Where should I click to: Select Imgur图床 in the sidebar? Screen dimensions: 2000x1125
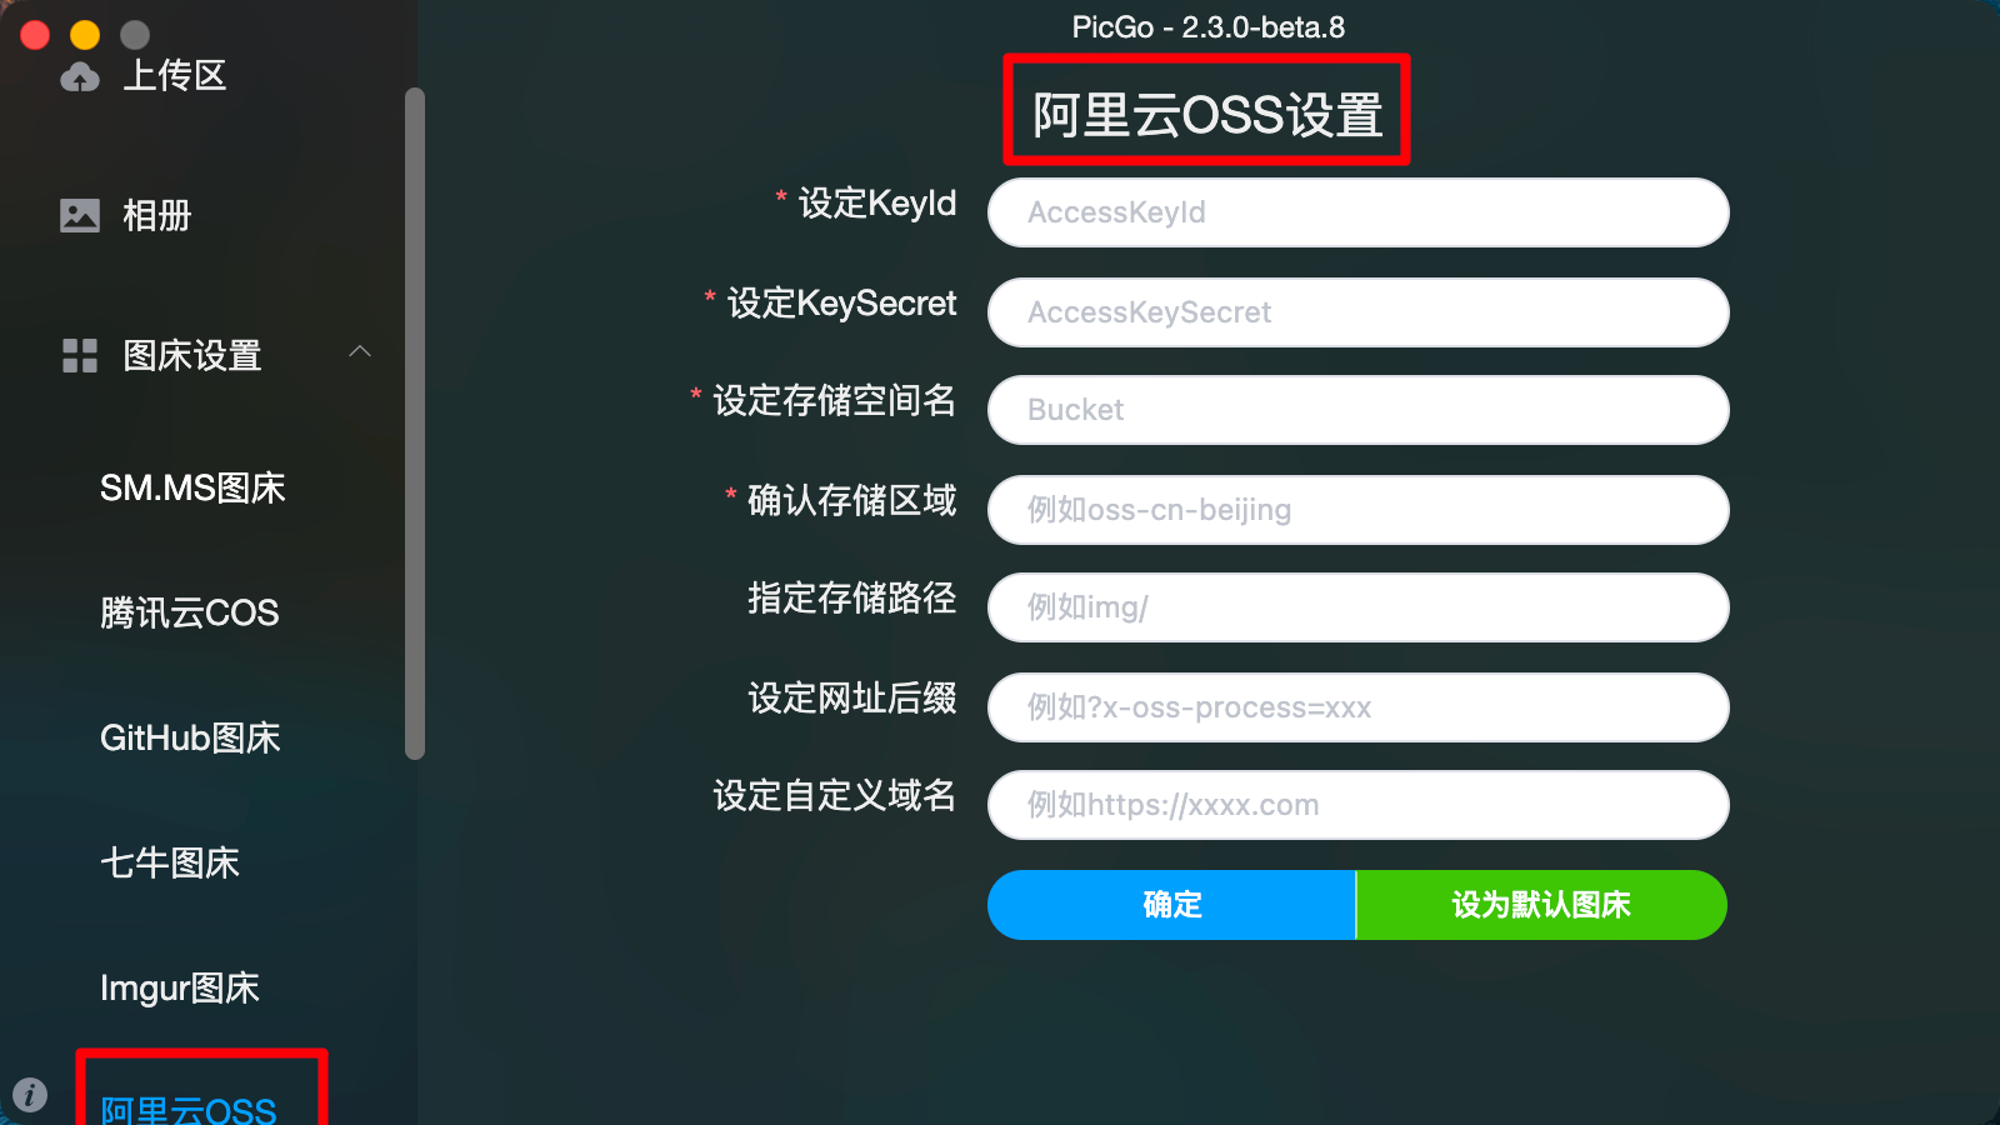tap(180, 988)
